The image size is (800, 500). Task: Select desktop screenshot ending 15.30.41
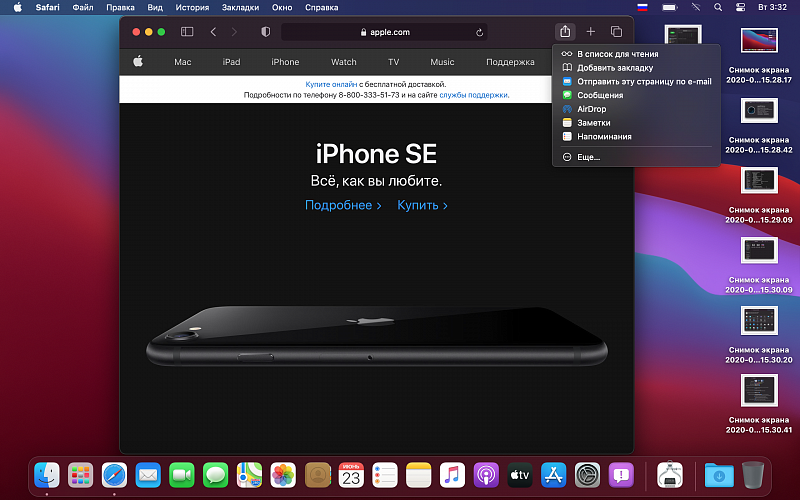click(x=759, y=404)
